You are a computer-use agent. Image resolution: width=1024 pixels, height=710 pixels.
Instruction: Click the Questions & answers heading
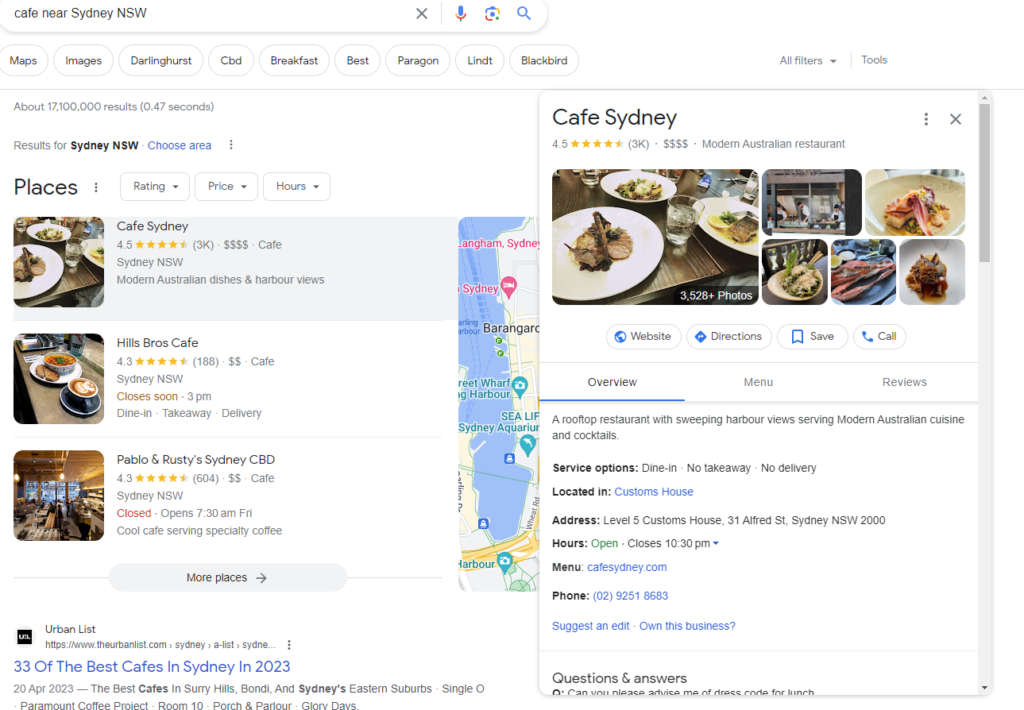tap(619, 678)
